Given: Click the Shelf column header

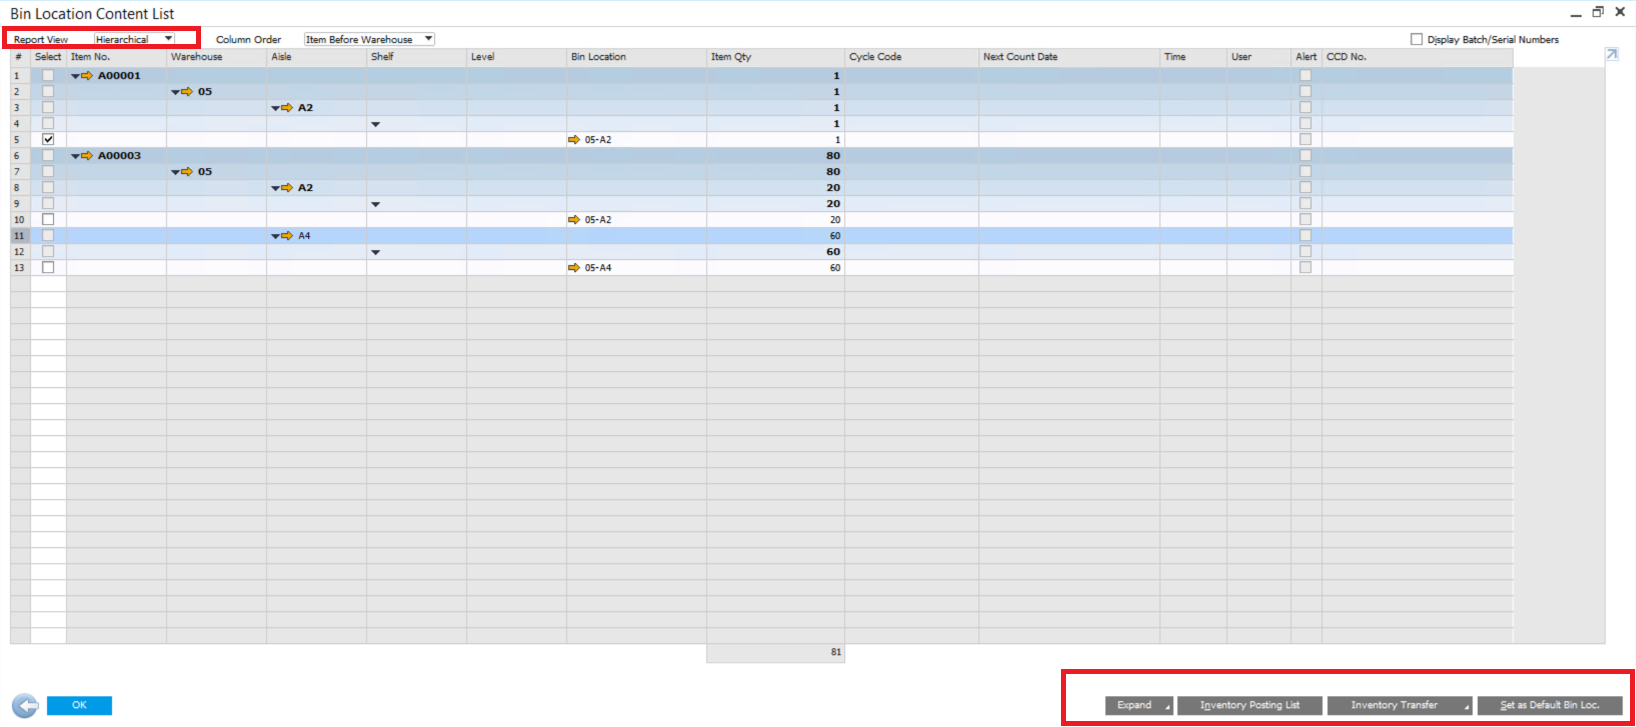Looking at the screenshot, I should point(416,57).
